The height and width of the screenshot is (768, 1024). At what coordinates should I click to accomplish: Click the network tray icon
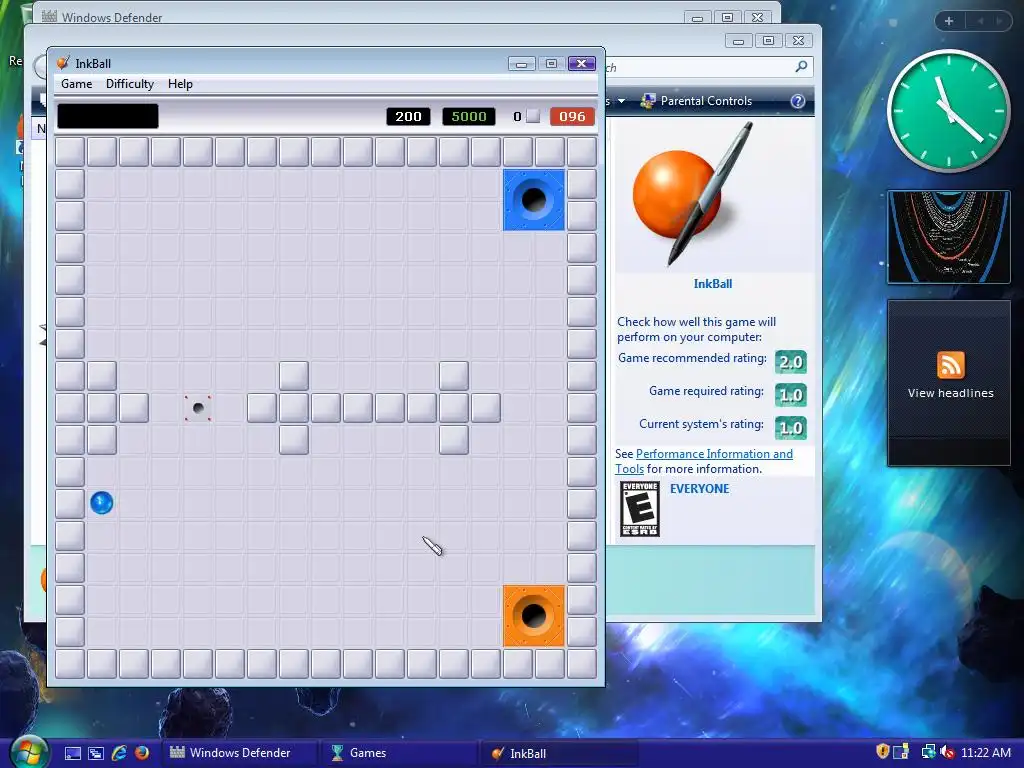pos(928,752)
